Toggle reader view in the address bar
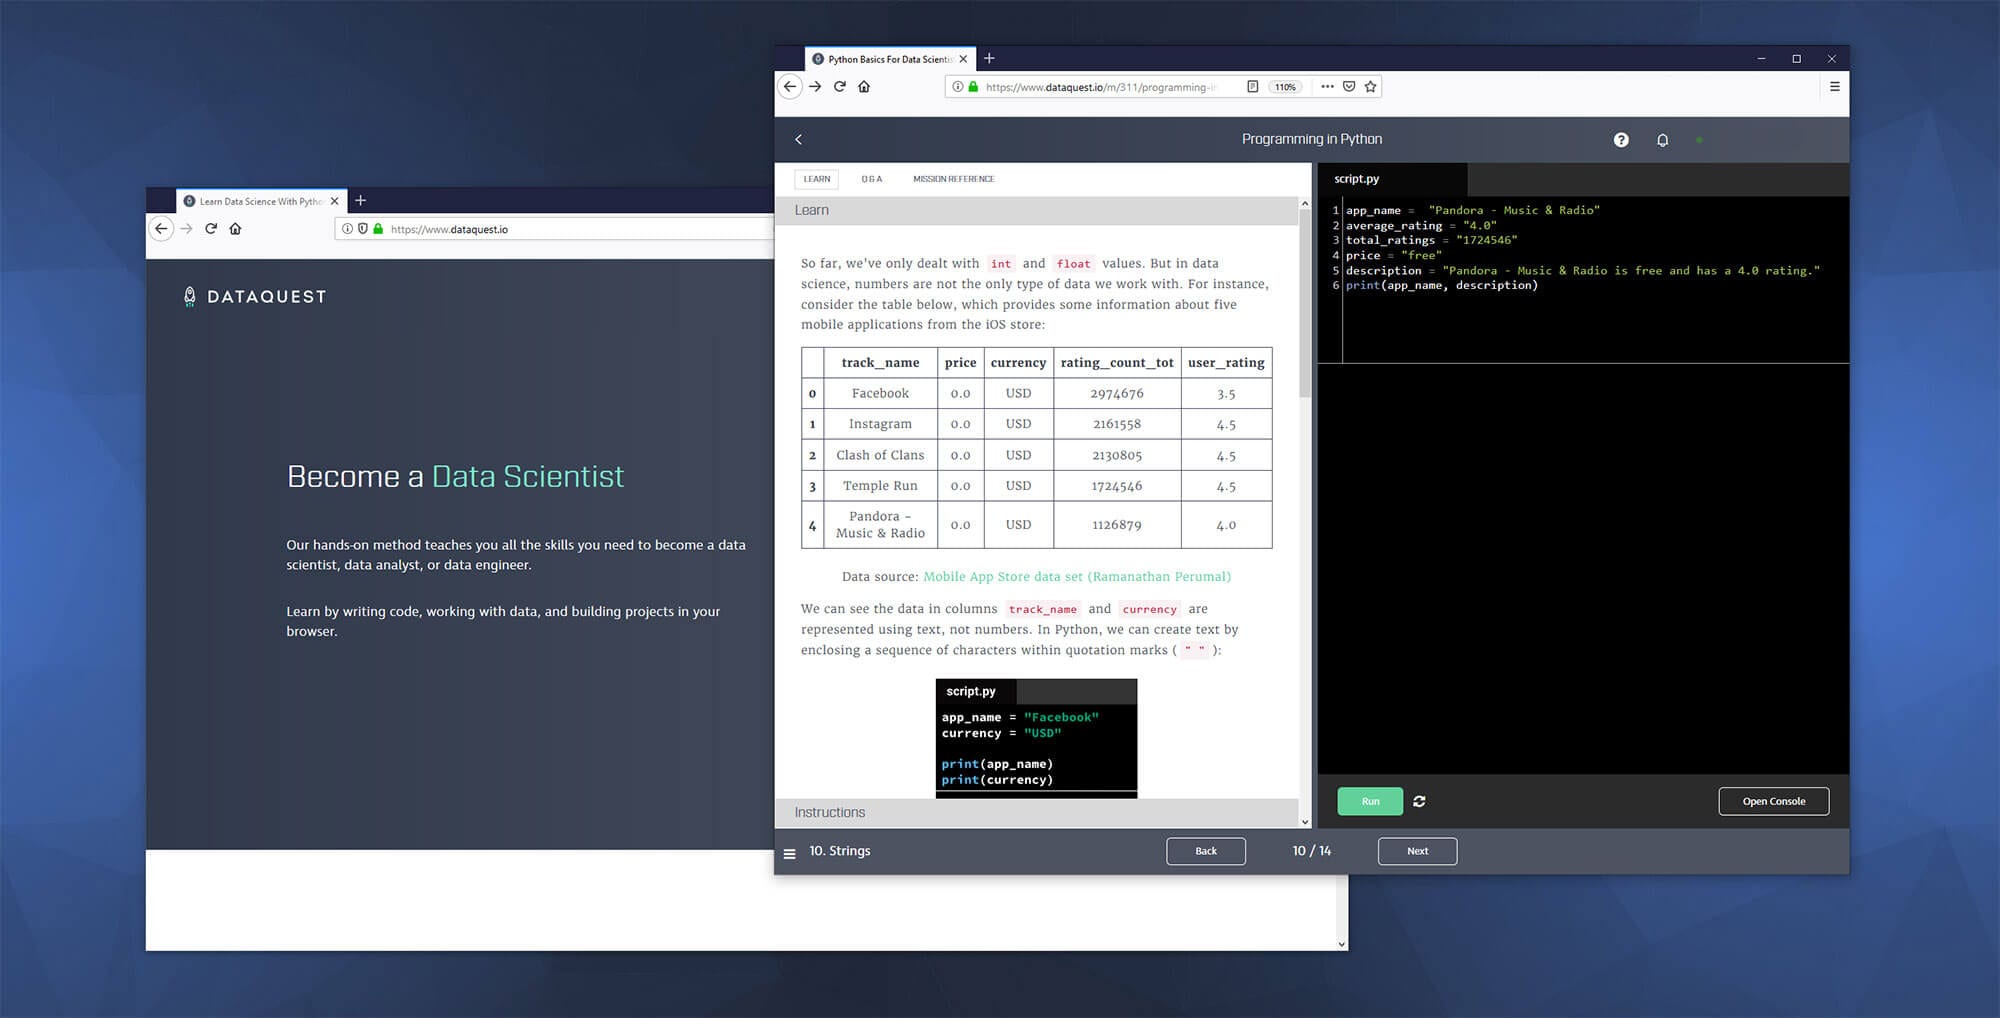Viewport: 2000px width, 1018px height. point(1252,87)
